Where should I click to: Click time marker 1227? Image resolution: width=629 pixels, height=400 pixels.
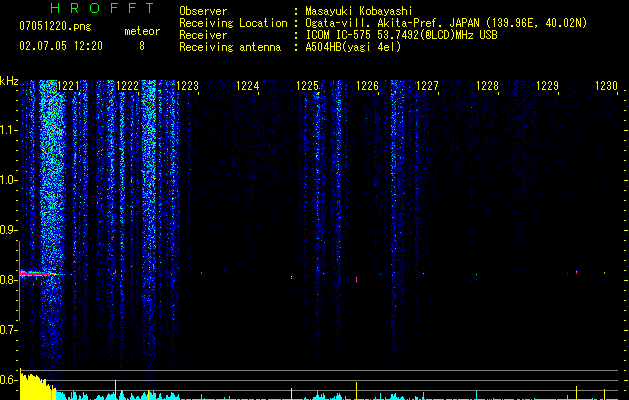tap(427, 86)
